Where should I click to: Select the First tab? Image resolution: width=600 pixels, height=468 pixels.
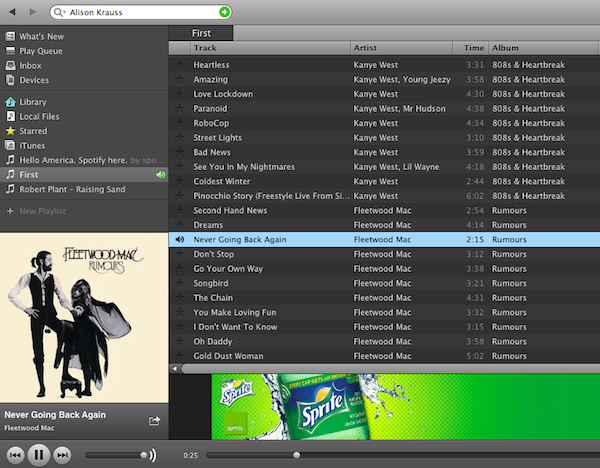click(201, 33)
